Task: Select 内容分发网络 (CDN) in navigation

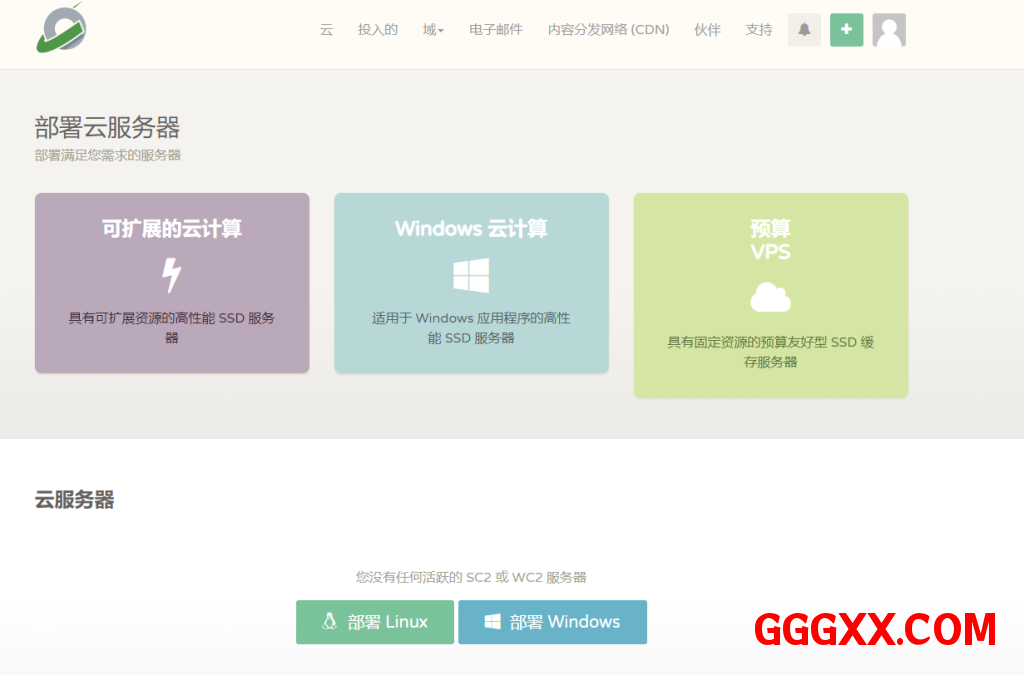Action: 608,30
